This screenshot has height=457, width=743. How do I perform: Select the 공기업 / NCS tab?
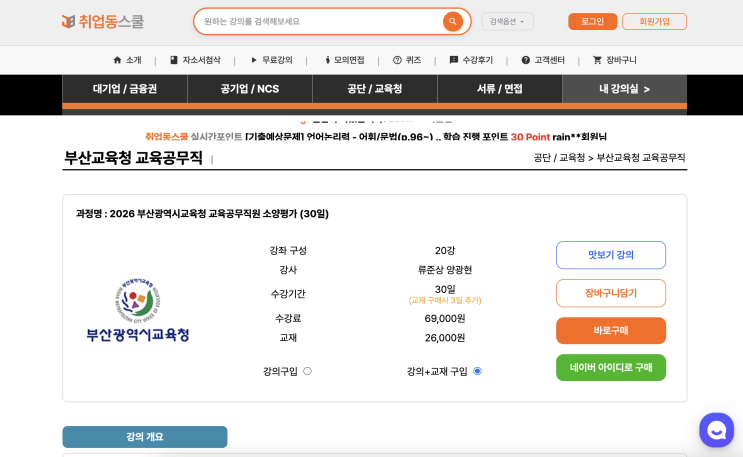[250, 89]
